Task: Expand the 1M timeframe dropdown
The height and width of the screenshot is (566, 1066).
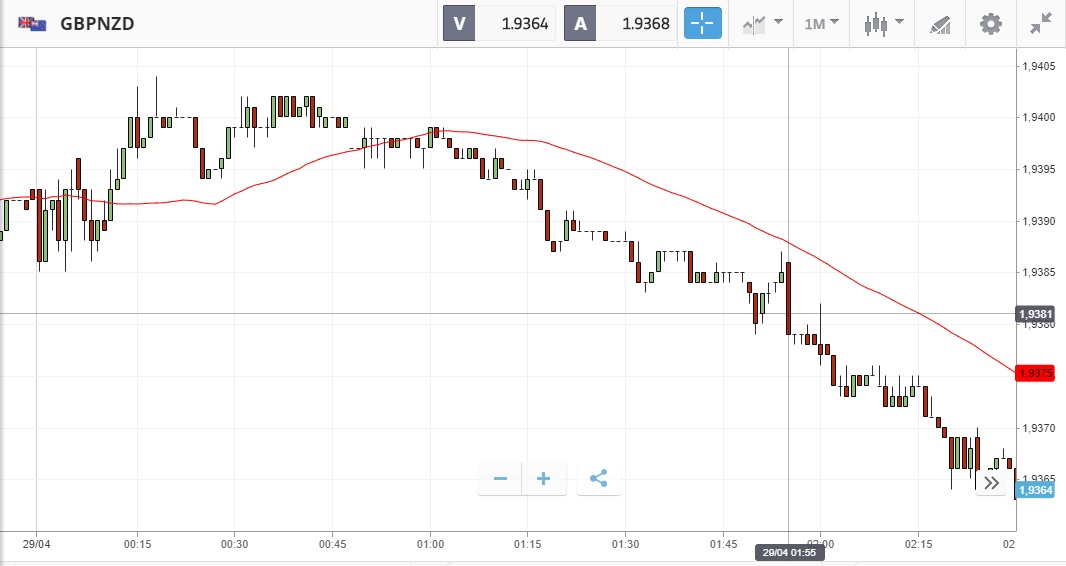Action: point(821,23)
